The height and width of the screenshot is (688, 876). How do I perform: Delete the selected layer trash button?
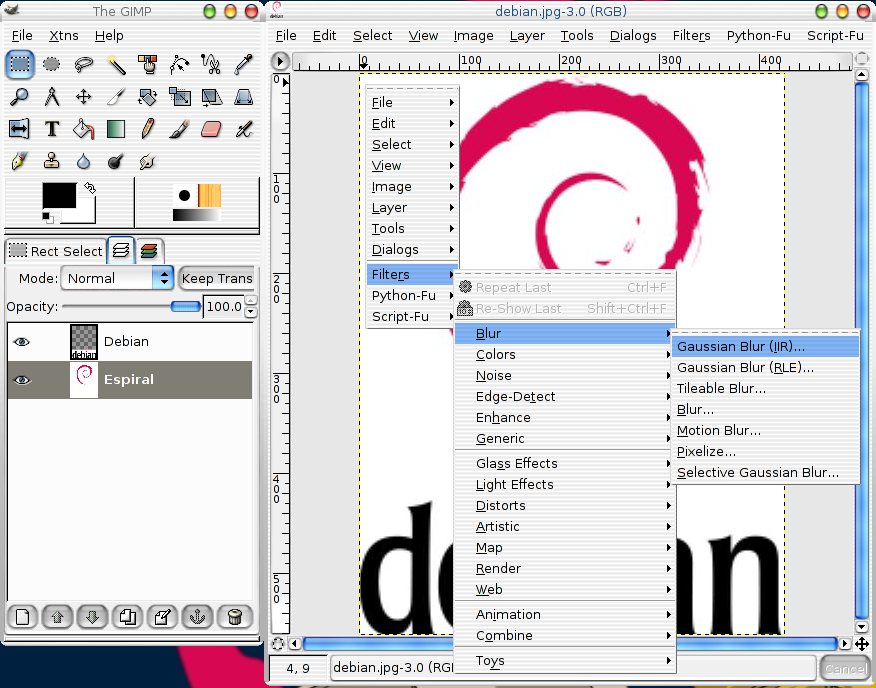pos(235,617)
